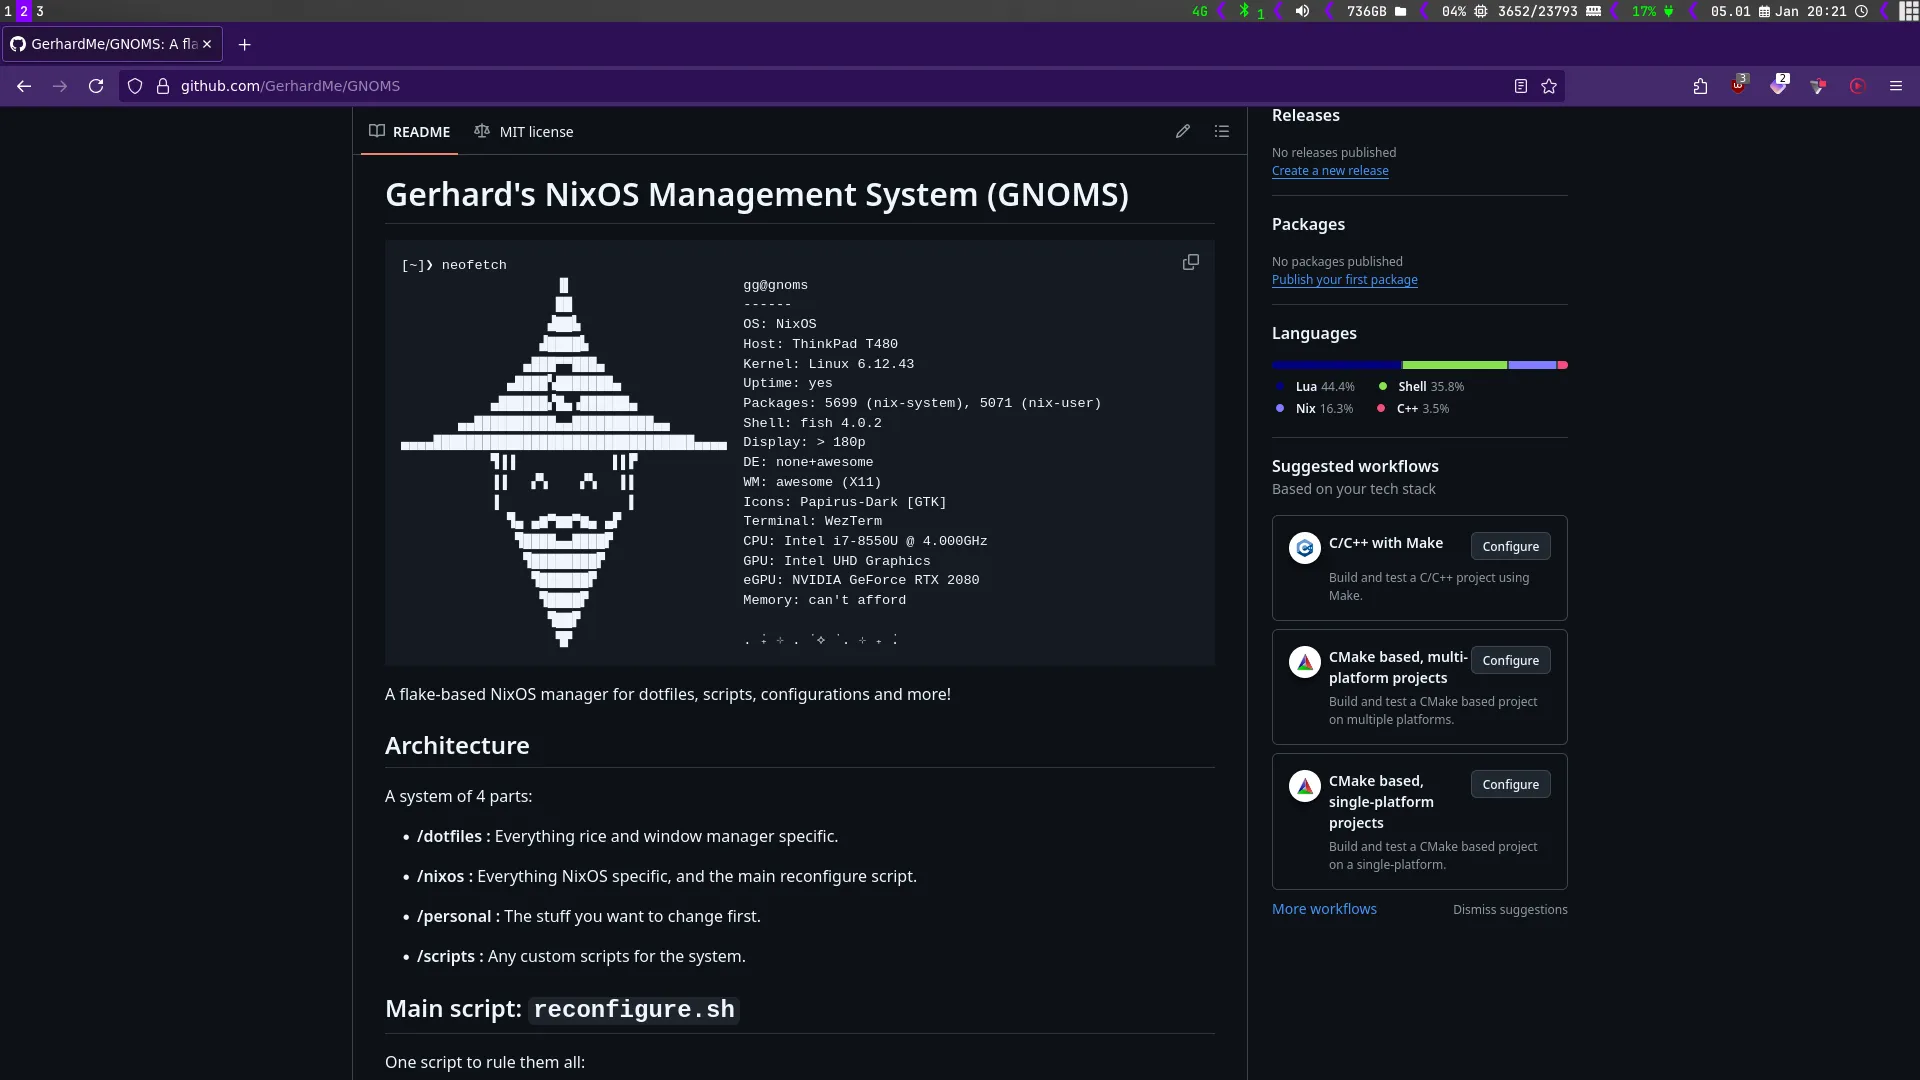Dismiss the workflow suggestions

click(1510, 909)
